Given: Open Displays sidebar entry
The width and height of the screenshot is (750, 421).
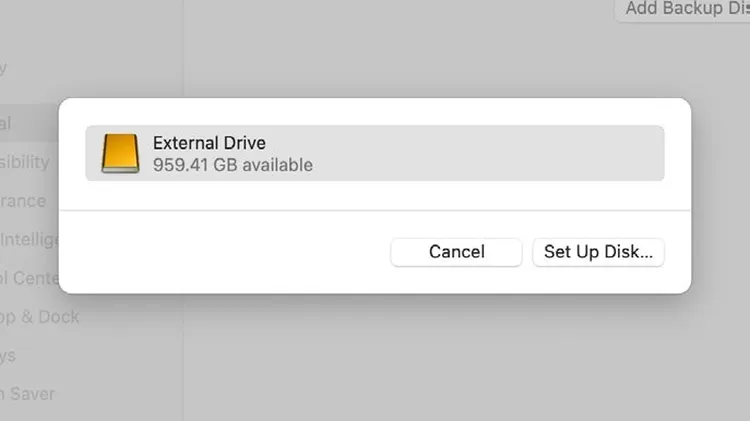Looking at the screenshot, I should (x=8, y=356).
